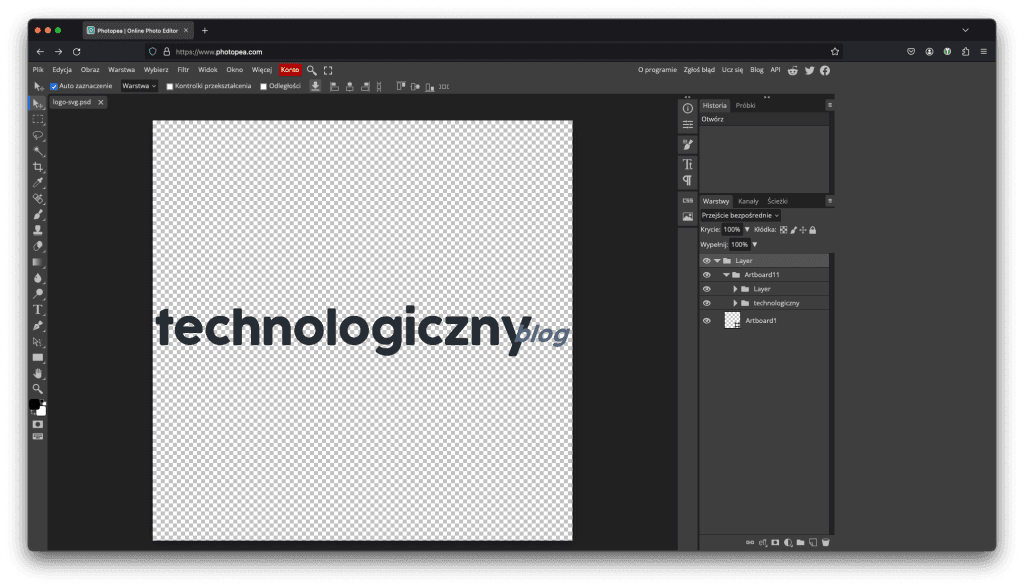Viewport: 1024px width, 588px height.
Task: Select the Crop tool
Action: (x=38, y=167)
